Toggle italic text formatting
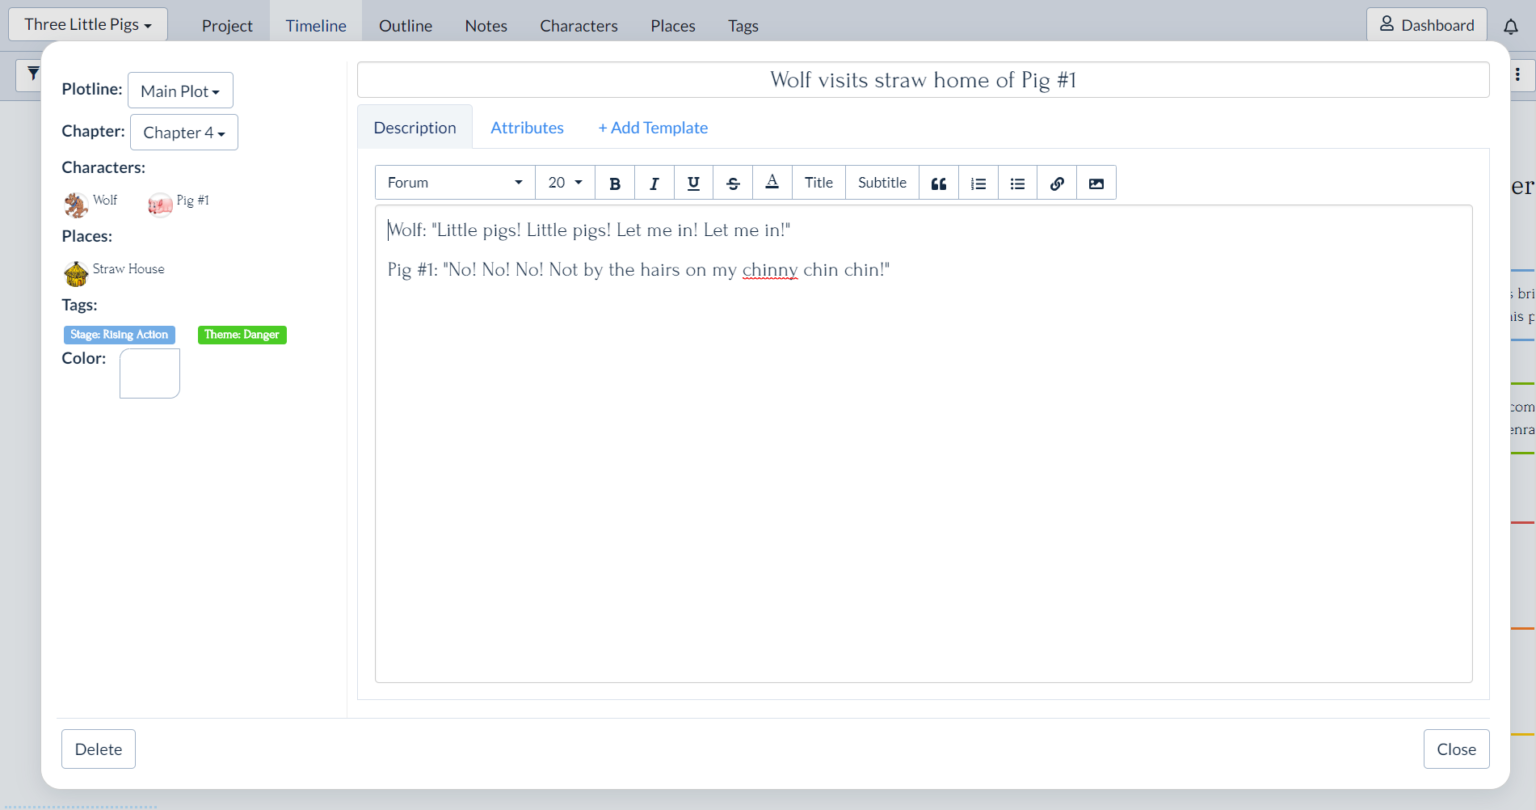 [x=654, y=183]
